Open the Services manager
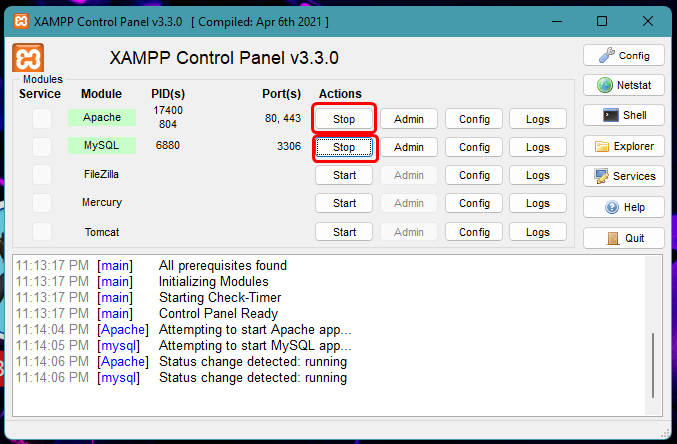Viewport: 677px width, 444px height. pos(623,176)
